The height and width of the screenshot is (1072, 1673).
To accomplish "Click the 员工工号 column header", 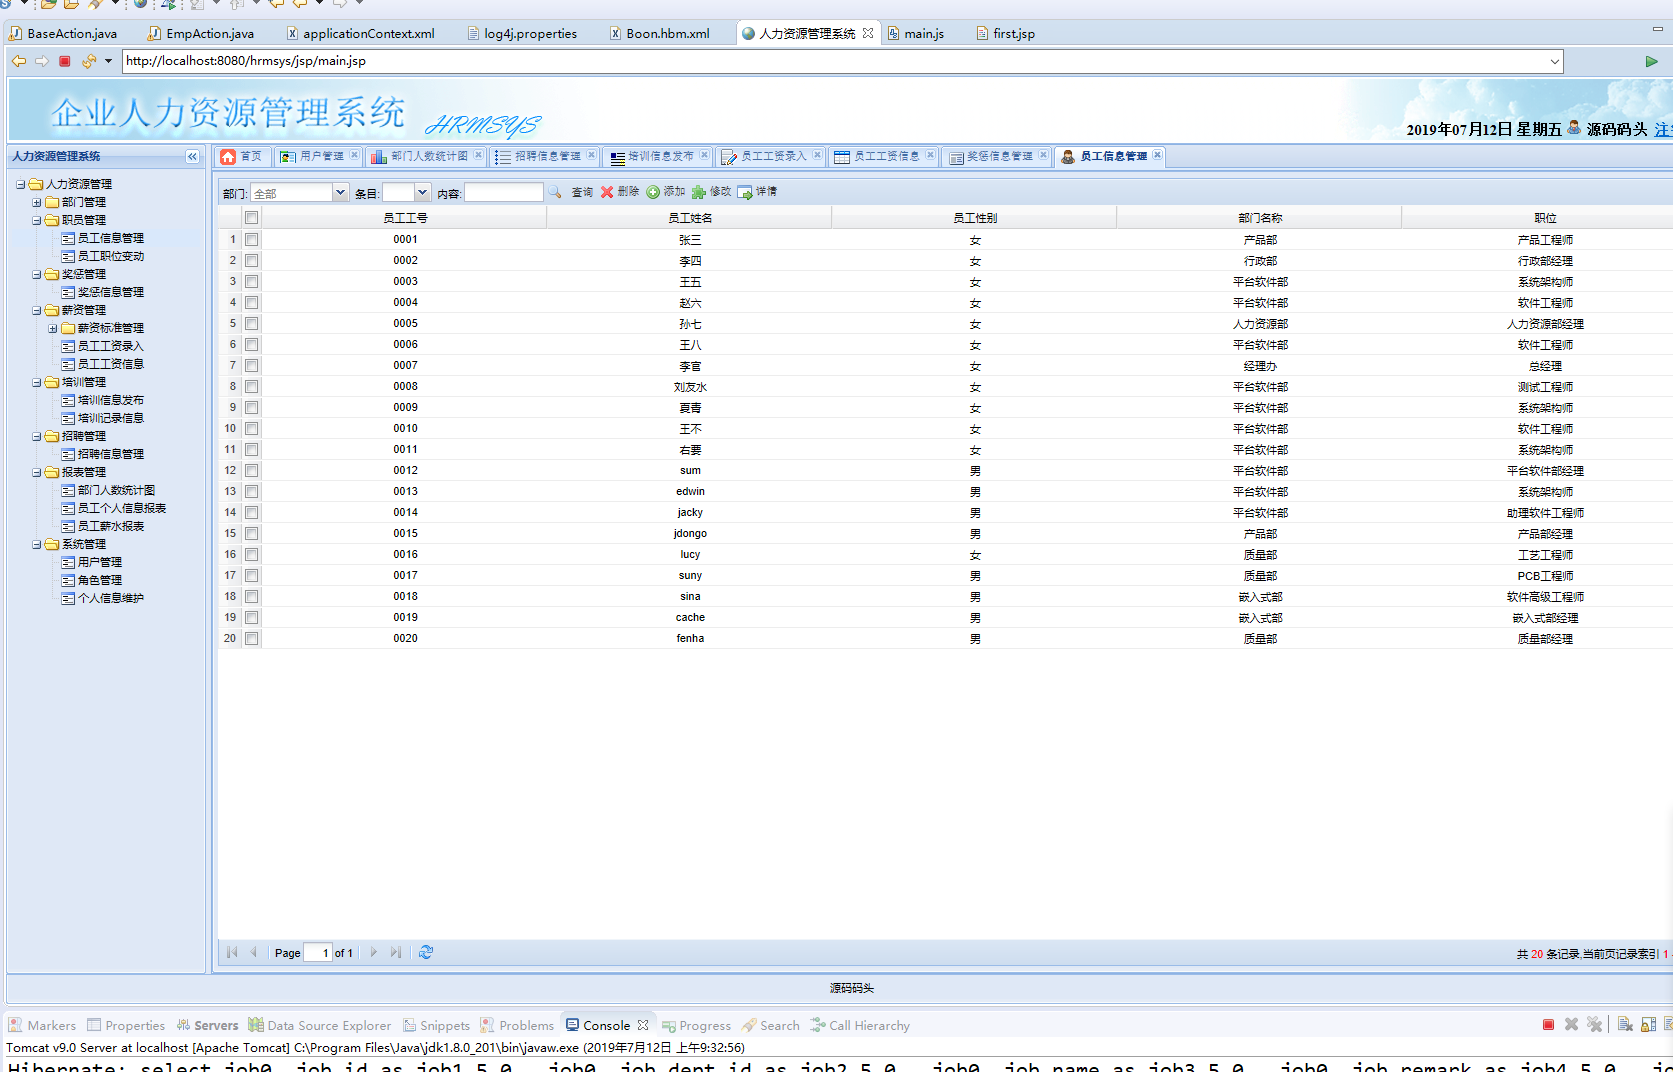I will click(x=405, y=218).
